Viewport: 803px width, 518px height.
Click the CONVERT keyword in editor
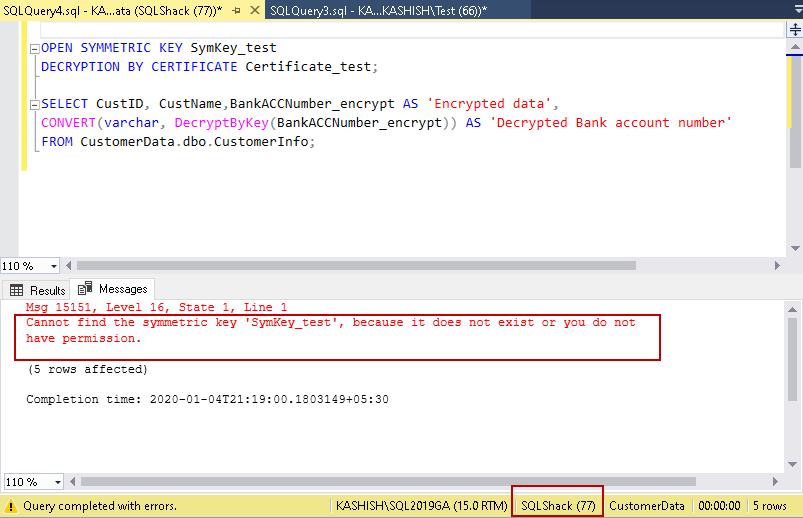click(68, 123)
